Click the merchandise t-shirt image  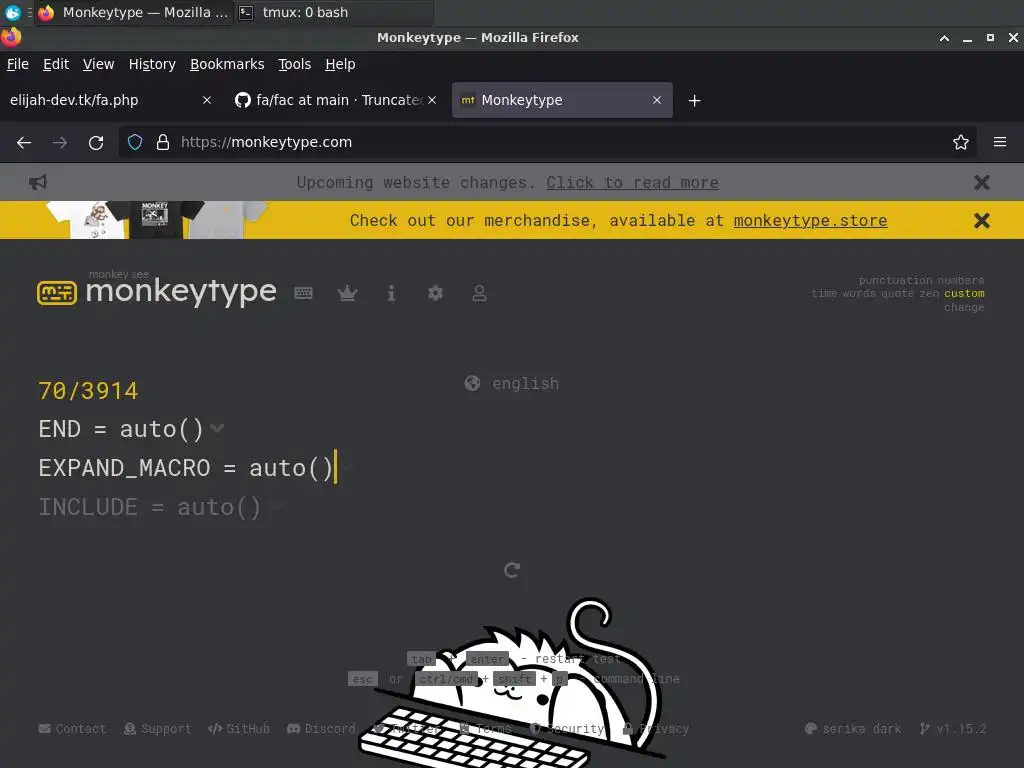(x=157, y=220)
